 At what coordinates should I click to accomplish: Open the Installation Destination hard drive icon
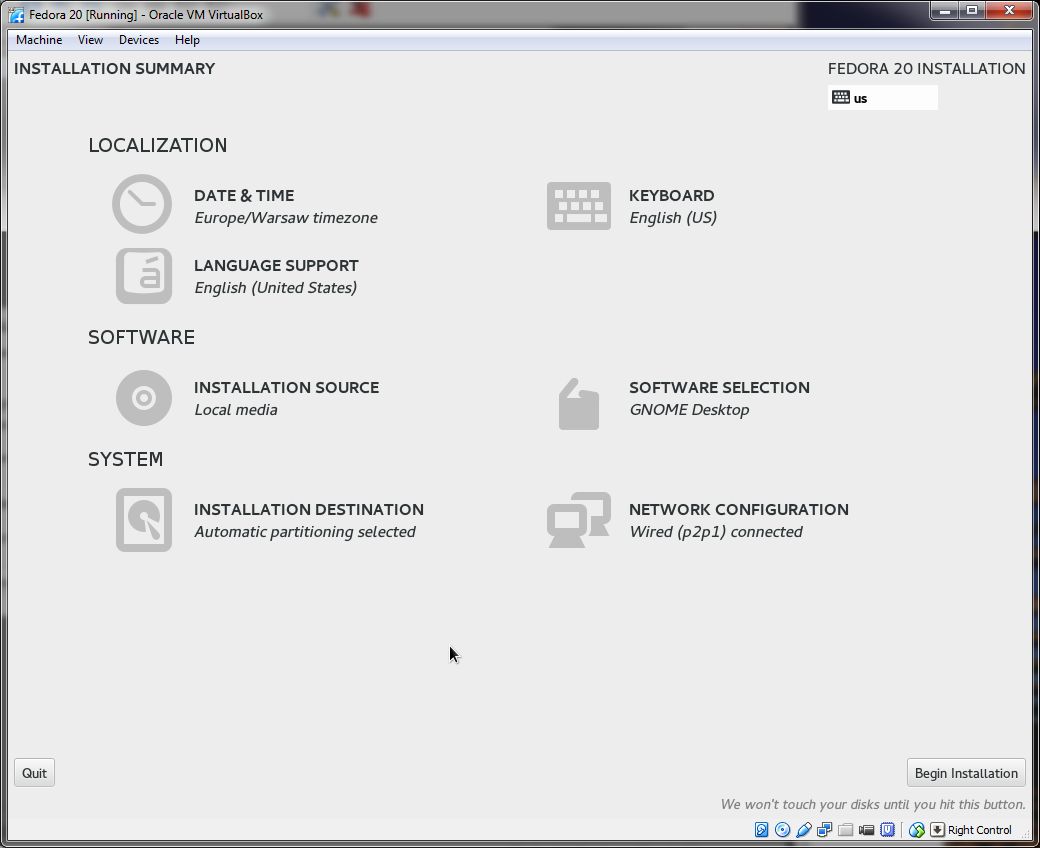(x=144, y=520)
